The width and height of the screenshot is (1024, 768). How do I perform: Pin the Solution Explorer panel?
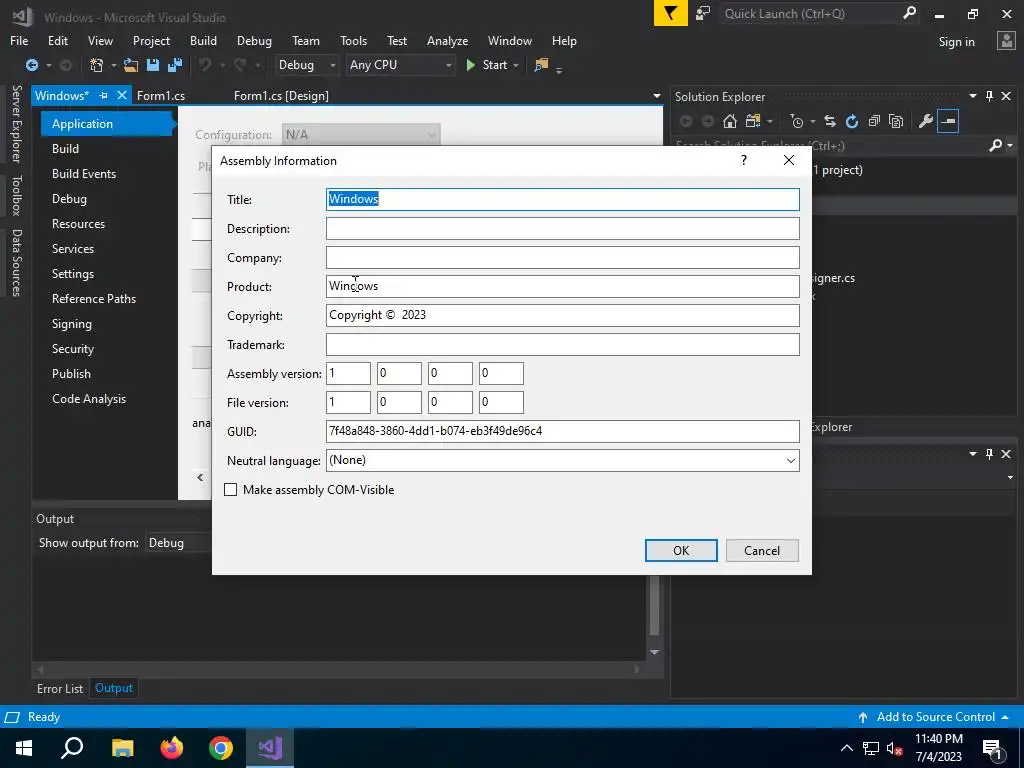tap(989, 96)
